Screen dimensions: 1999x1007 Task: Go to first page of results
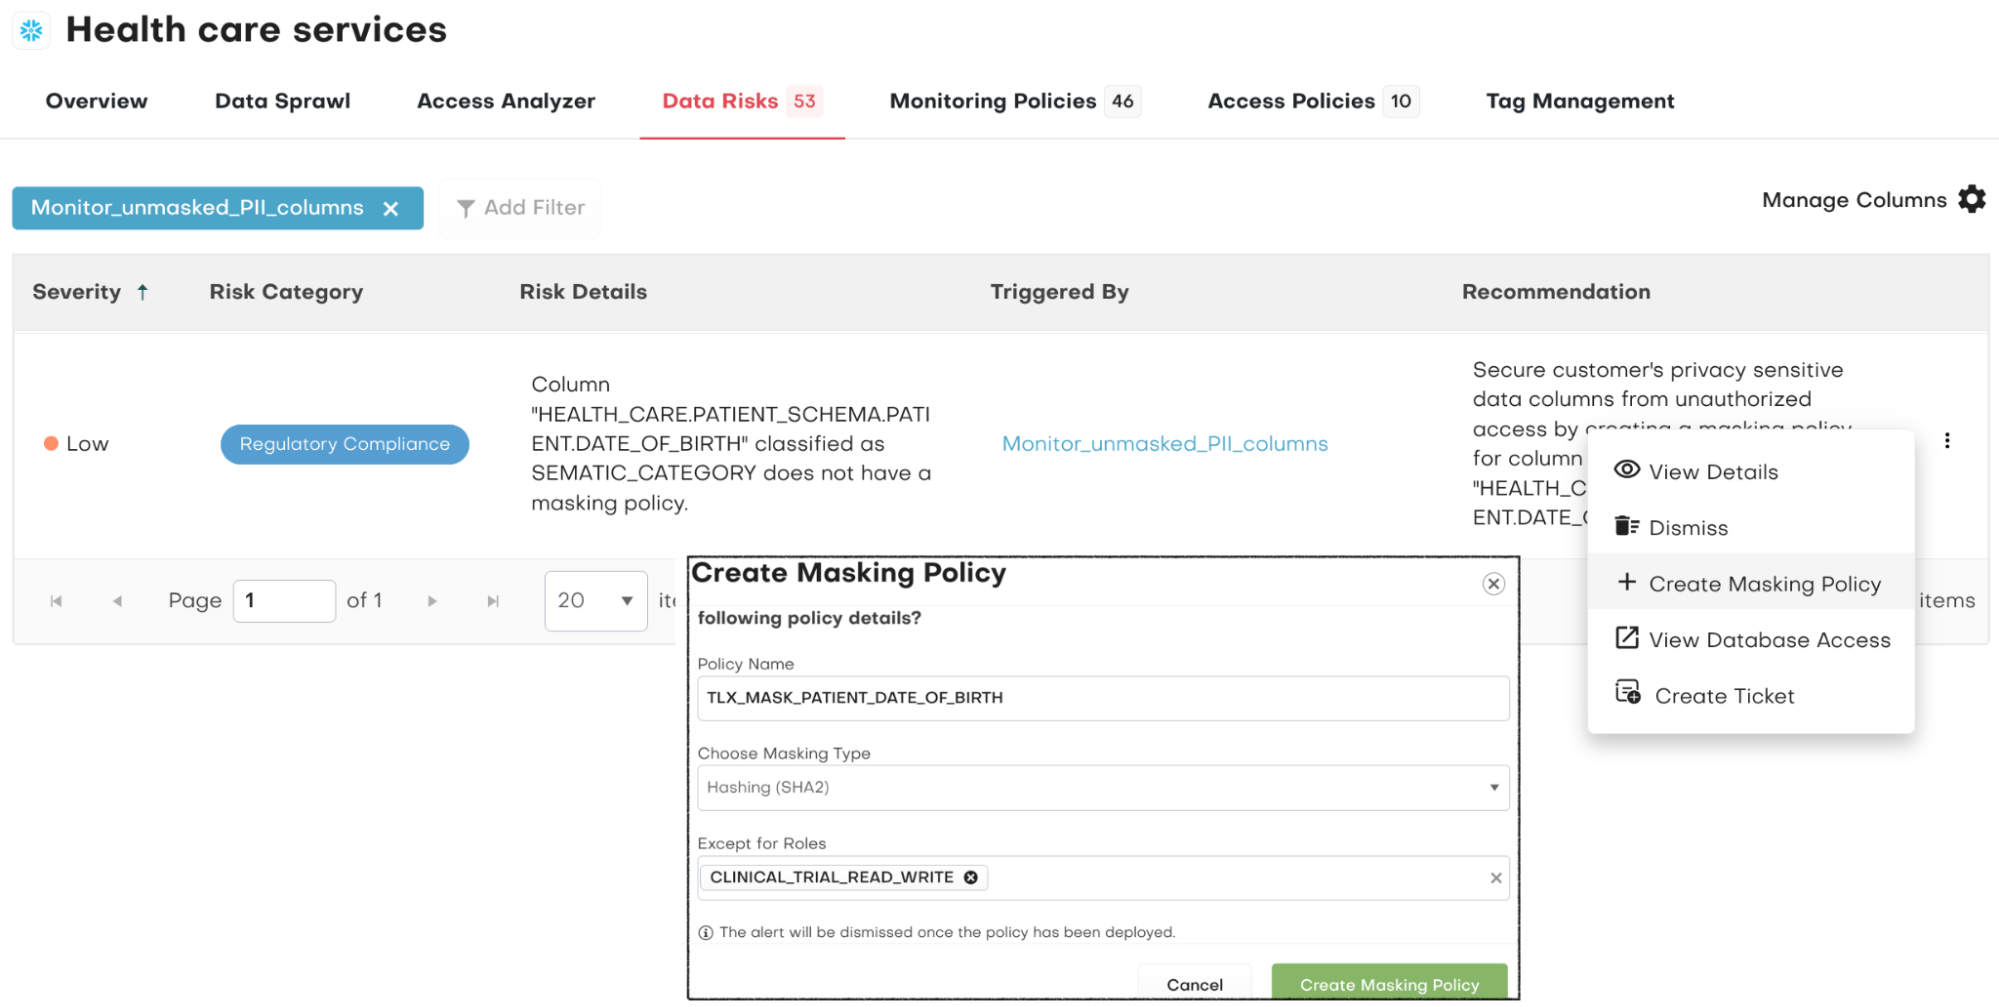[x=56, y=601]
